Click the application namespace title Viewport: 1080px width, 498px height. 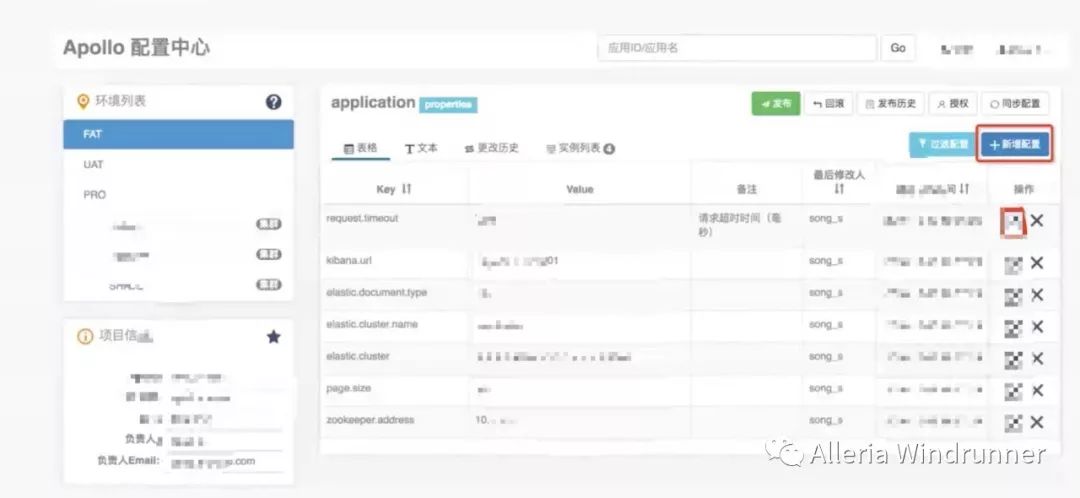point(373,103)
